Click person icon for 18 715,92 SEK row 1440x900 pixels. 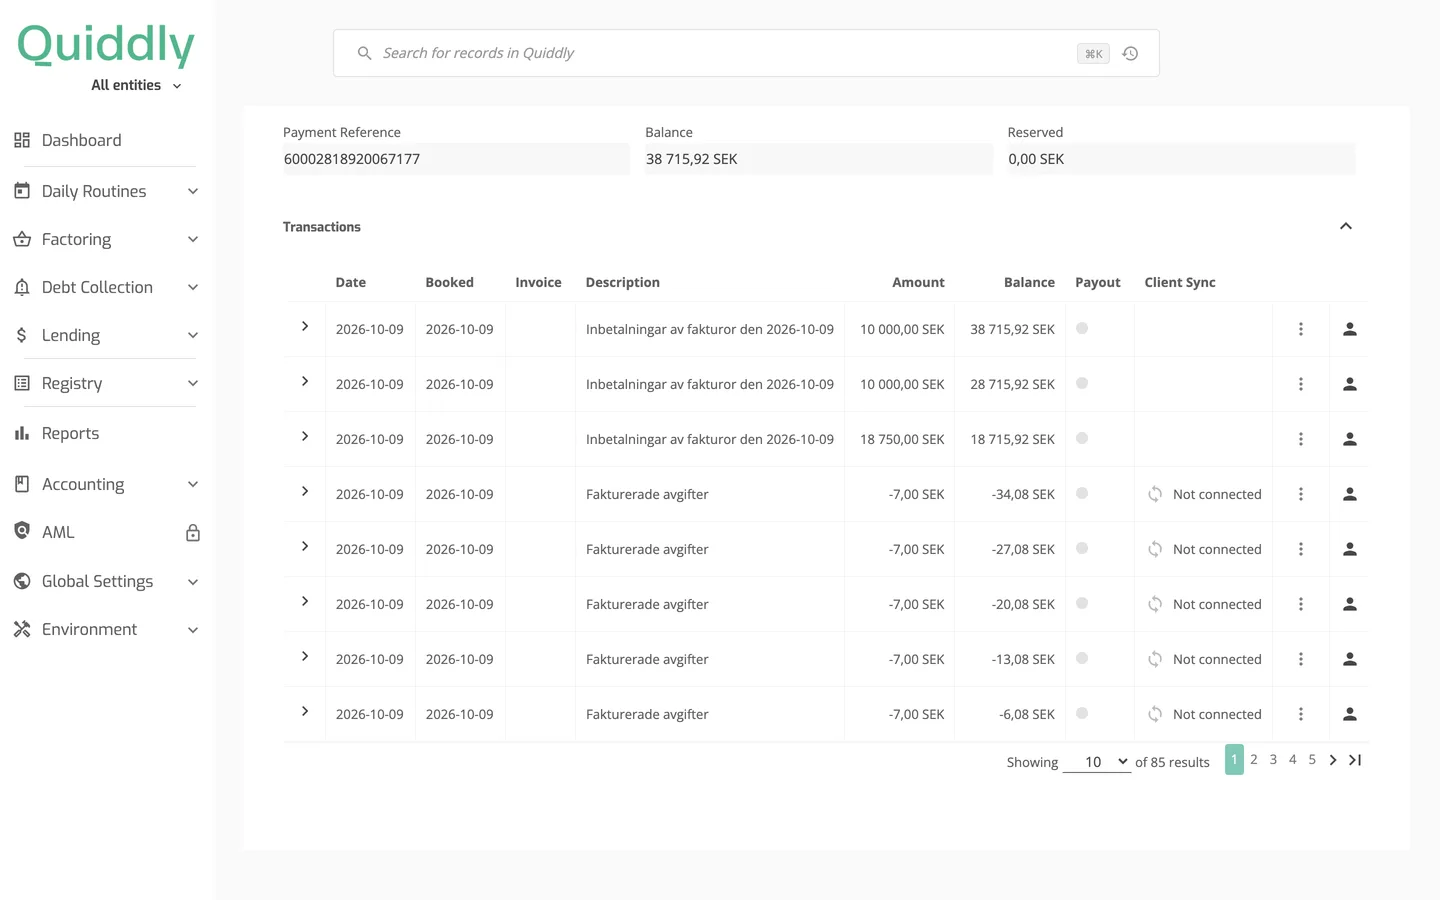tap(1350, 439)
